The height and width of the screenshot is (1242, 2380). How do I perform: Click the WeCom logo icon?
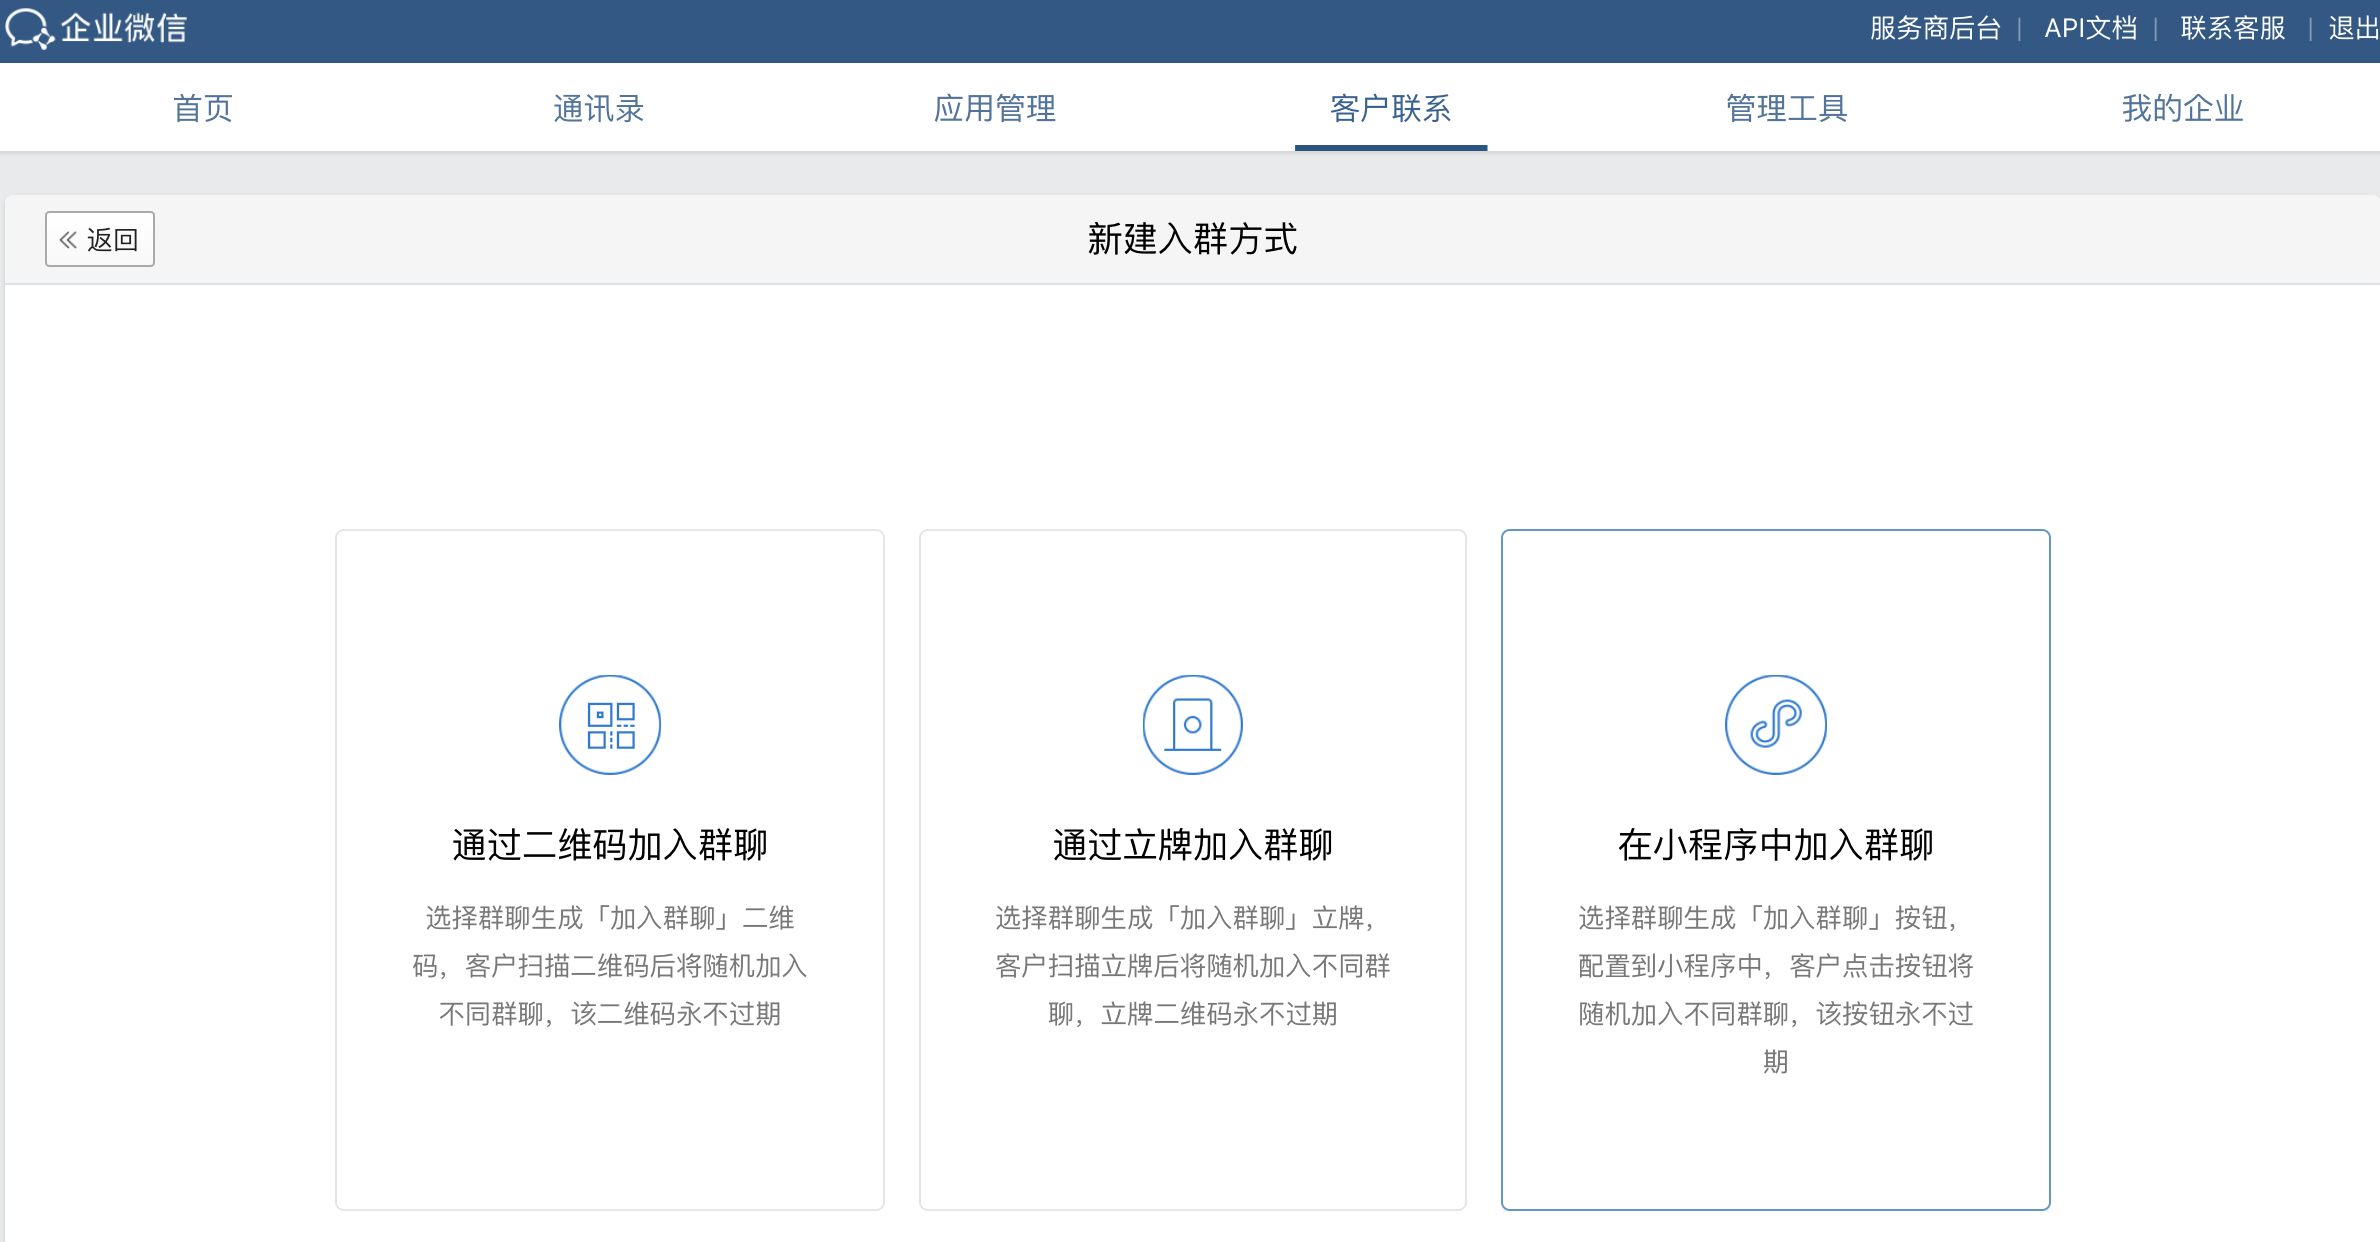pyautogui.click(x=28, y=28)
